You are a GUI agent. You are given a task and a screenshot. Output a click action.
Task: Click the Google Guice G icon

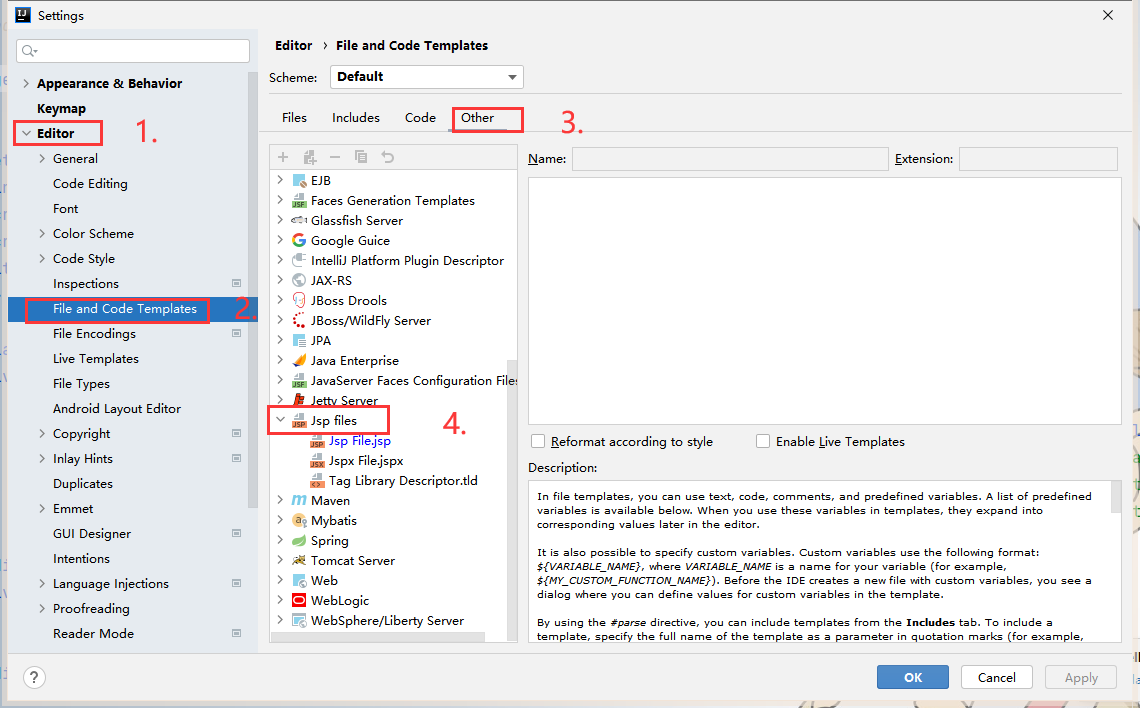(x=299, y=241)
